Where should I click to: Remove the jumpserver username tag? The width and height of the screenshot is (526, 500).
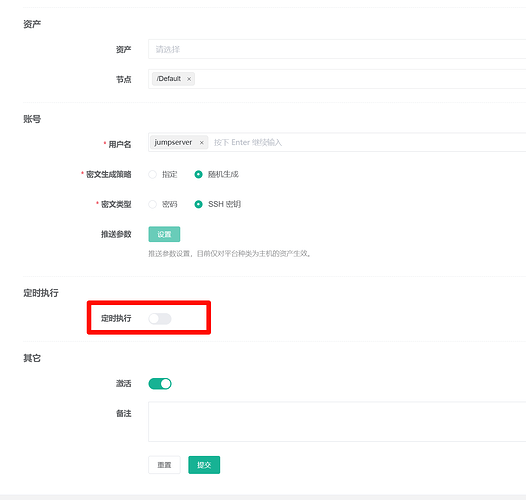[202, 143]
